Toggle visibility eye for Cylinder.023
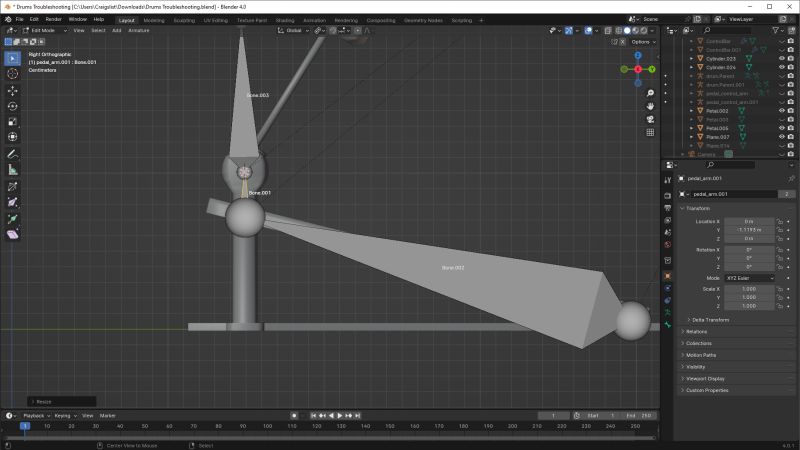800x450 pixels. tap(782, 59)
